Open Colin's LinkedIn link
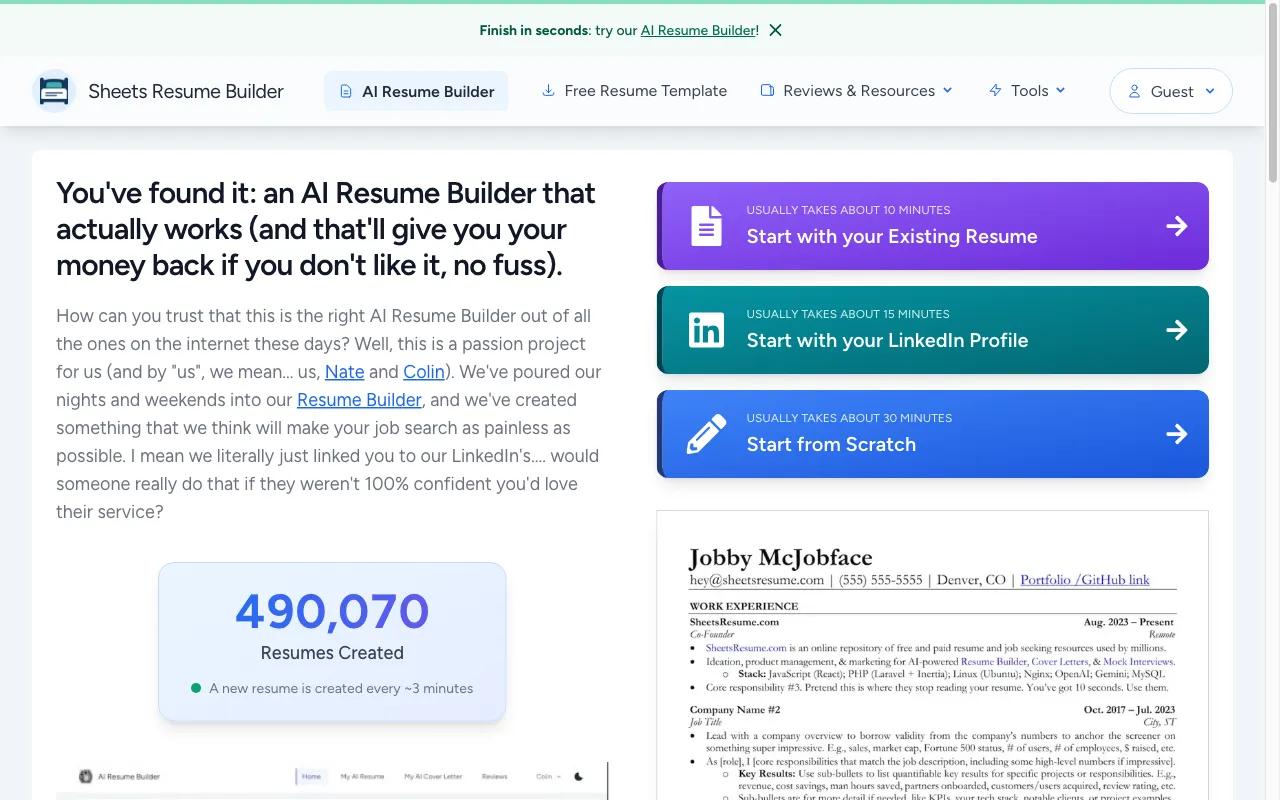Image resolution: width=1280 pixels, height=800 pixels. point(424,372)
